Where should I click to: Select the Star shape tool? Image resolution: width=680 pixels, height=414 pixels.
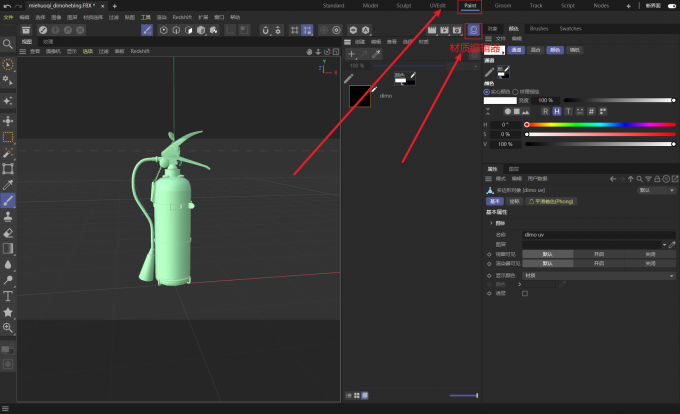(8, 312)
